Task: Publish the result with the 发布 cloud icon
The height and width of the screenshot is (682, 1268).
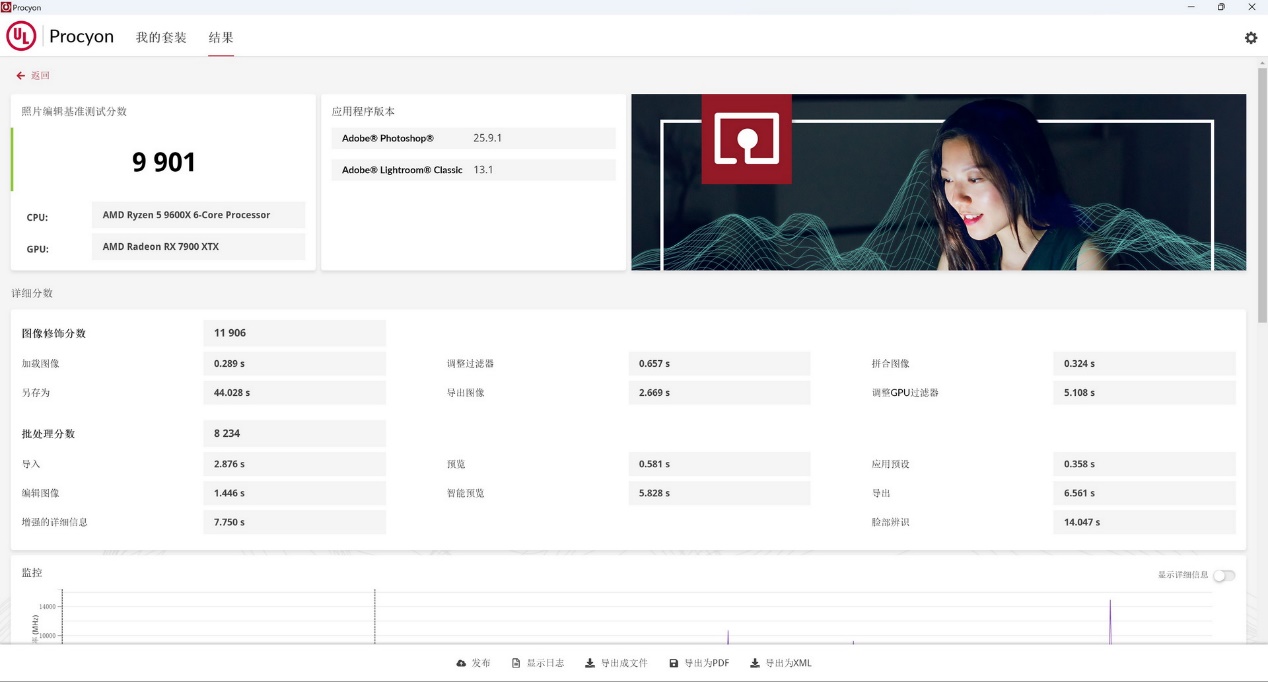Action: 473,663
